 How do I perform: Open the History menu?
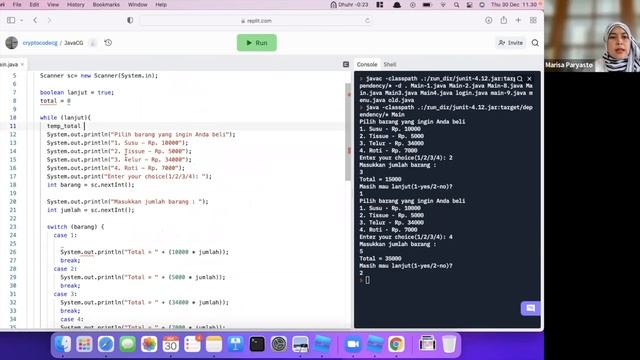tap(76, 4)
